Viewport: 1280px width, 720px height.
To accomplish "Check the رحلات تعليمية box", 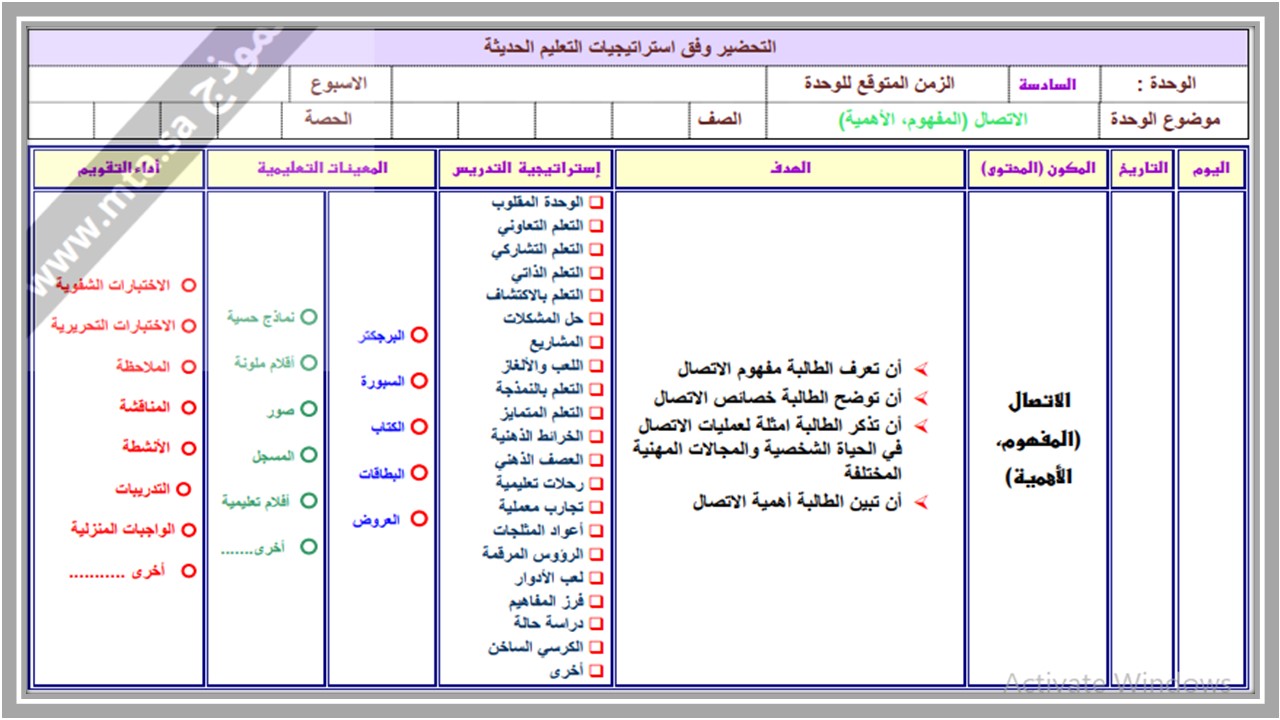I will pyautogui.click(x=596, y=484).
